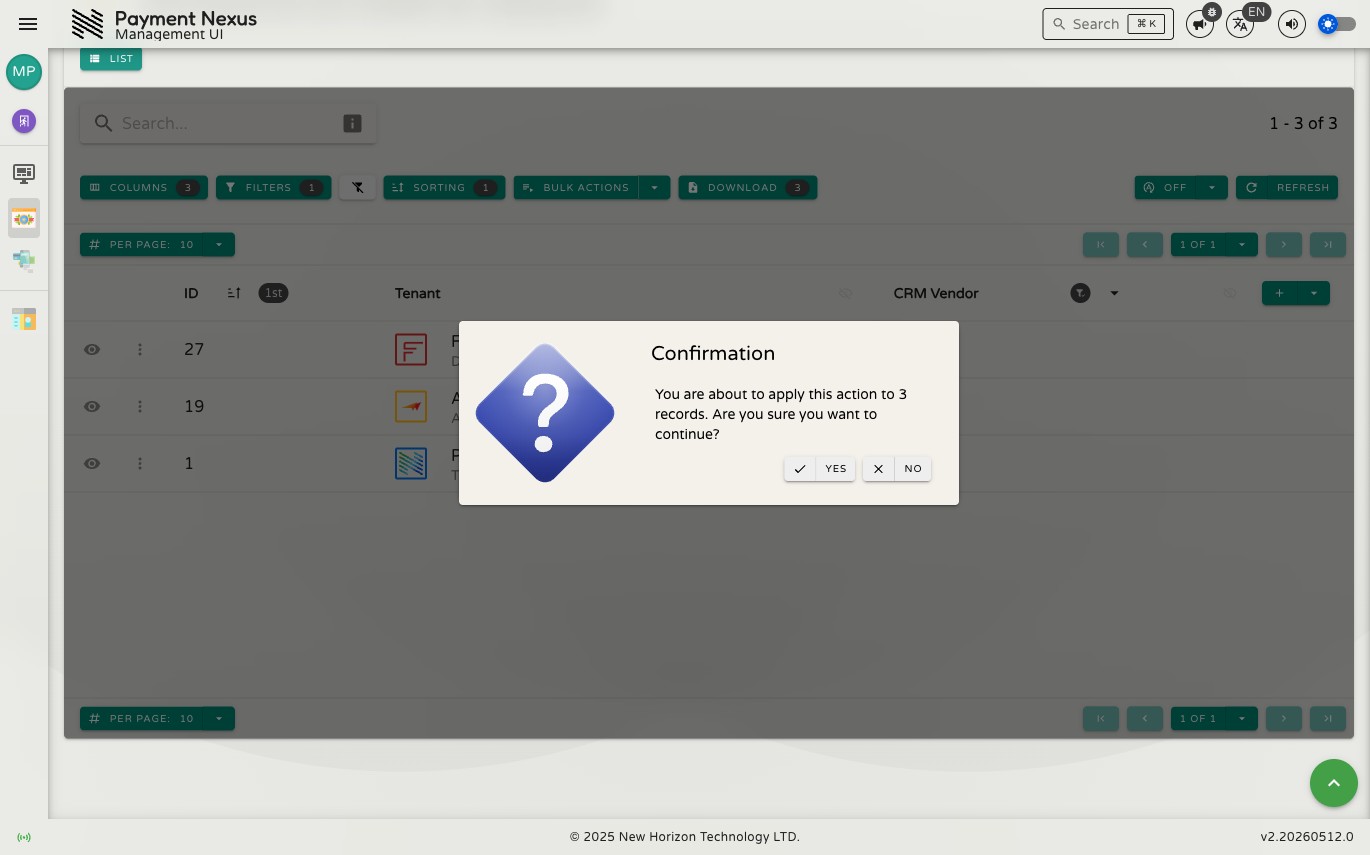Go to last page in bottom pagination
1370x855 pixels.
(x=1328, y=718)
